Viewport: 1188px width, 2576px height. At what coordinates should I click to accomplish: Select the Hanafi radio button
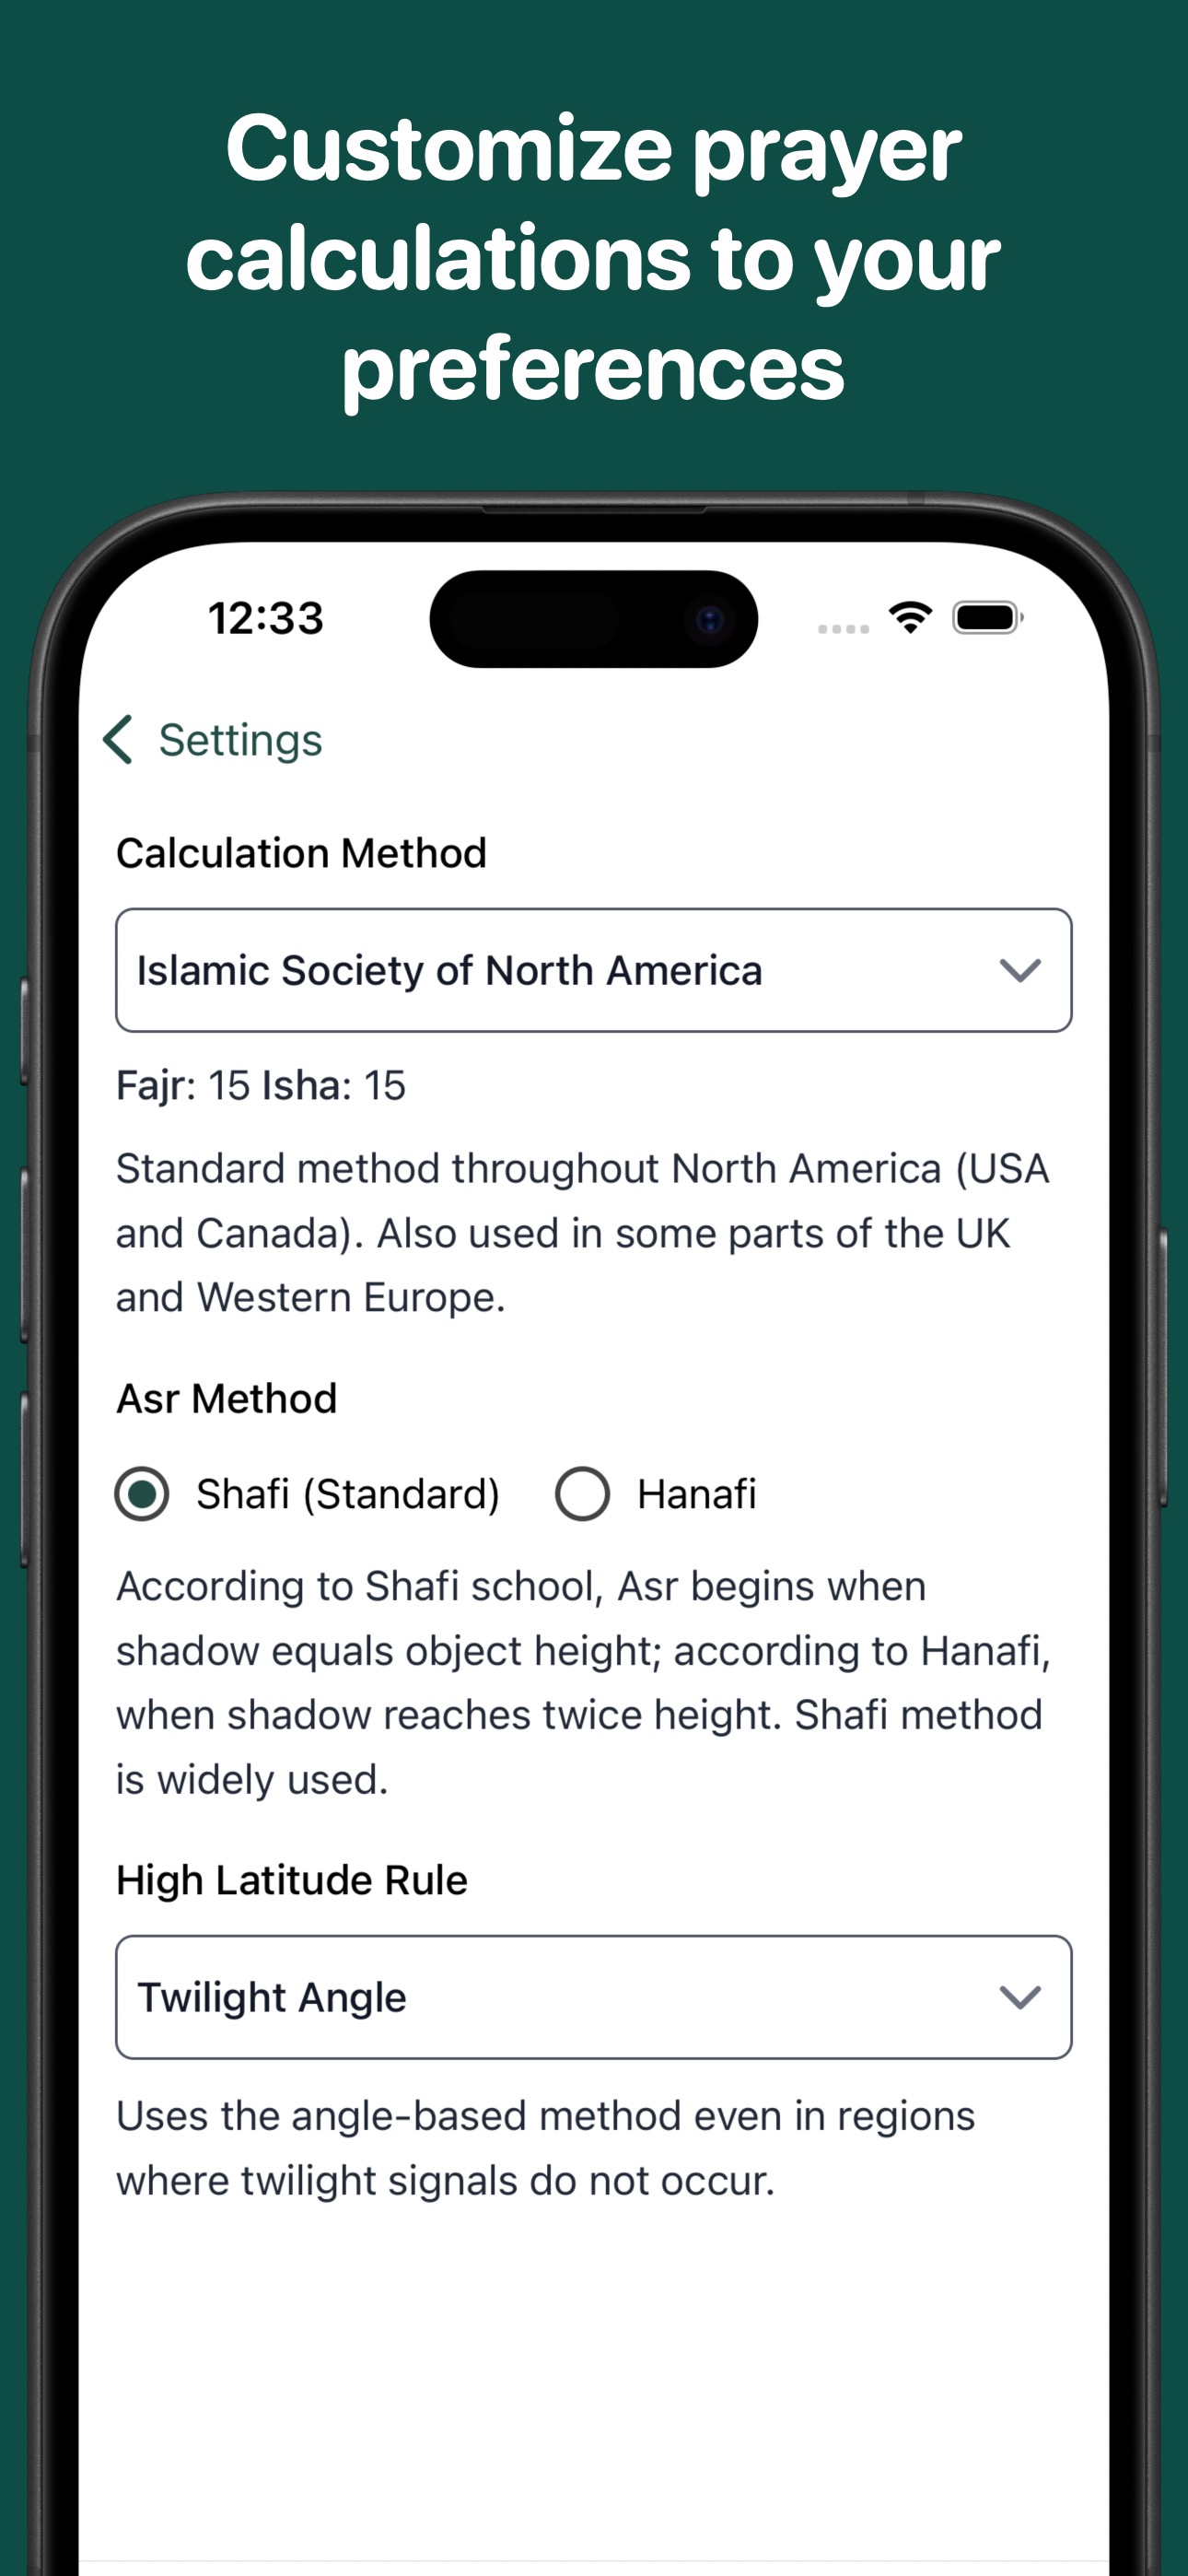[582, 1494]
